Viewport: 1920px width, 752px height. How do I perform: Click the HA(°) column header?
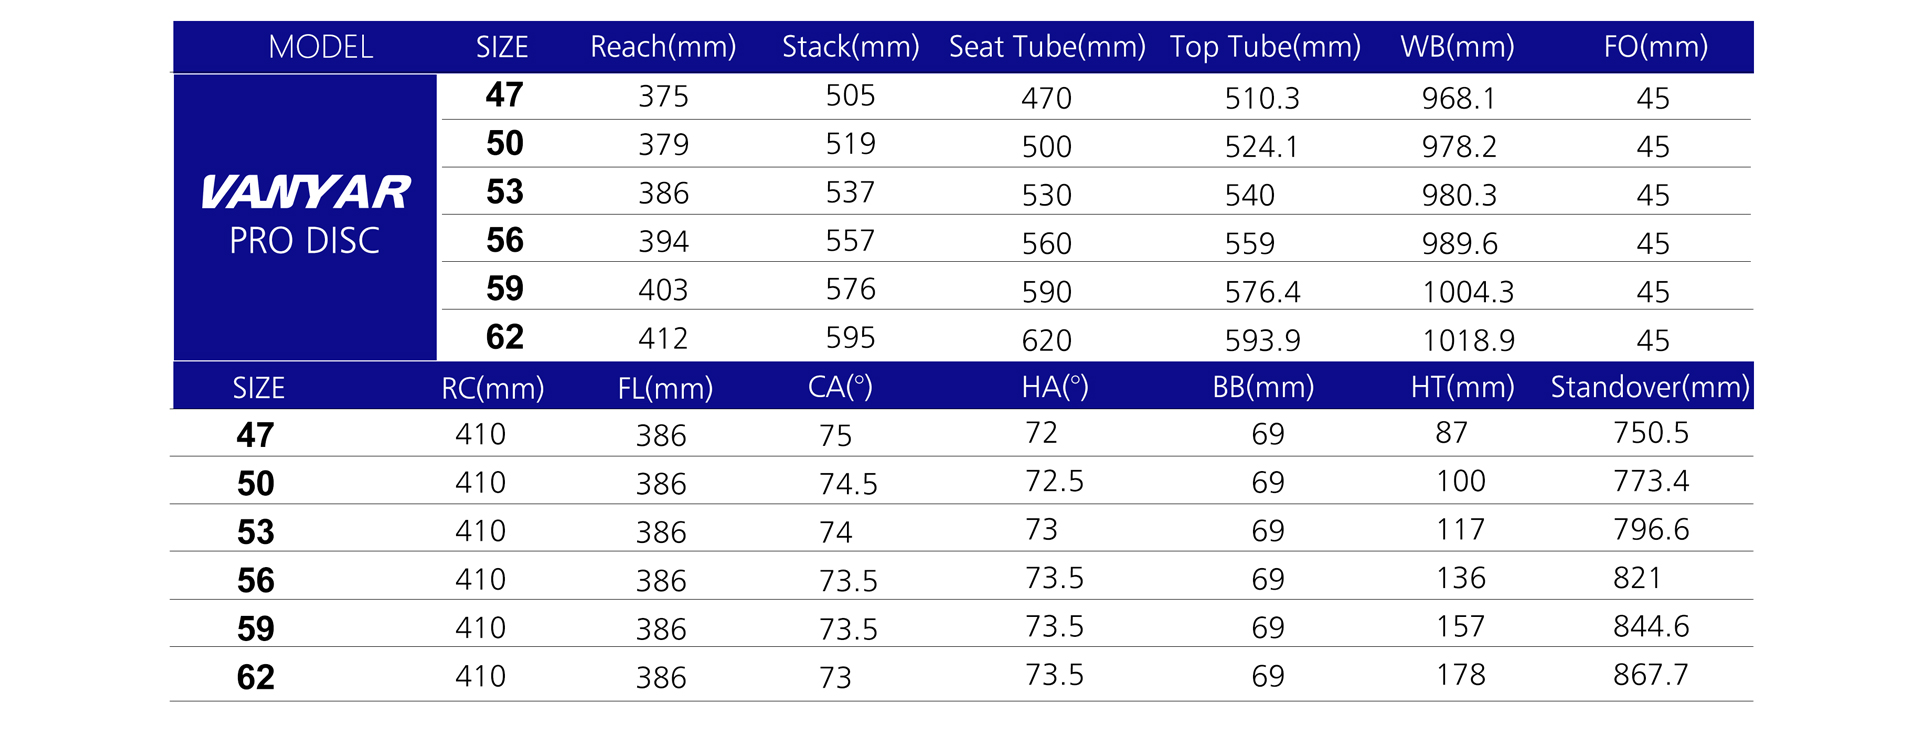click(1055, 387)
